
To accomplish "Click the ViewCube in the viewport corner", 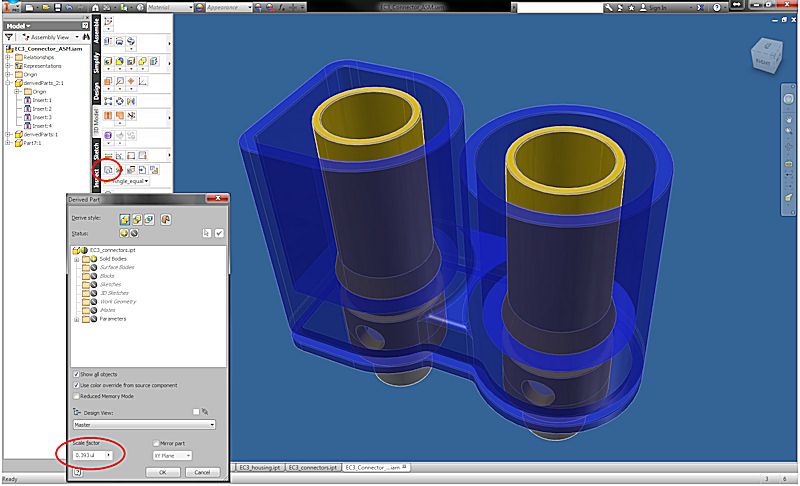I will pyautogui.click(x=766, y=55).
